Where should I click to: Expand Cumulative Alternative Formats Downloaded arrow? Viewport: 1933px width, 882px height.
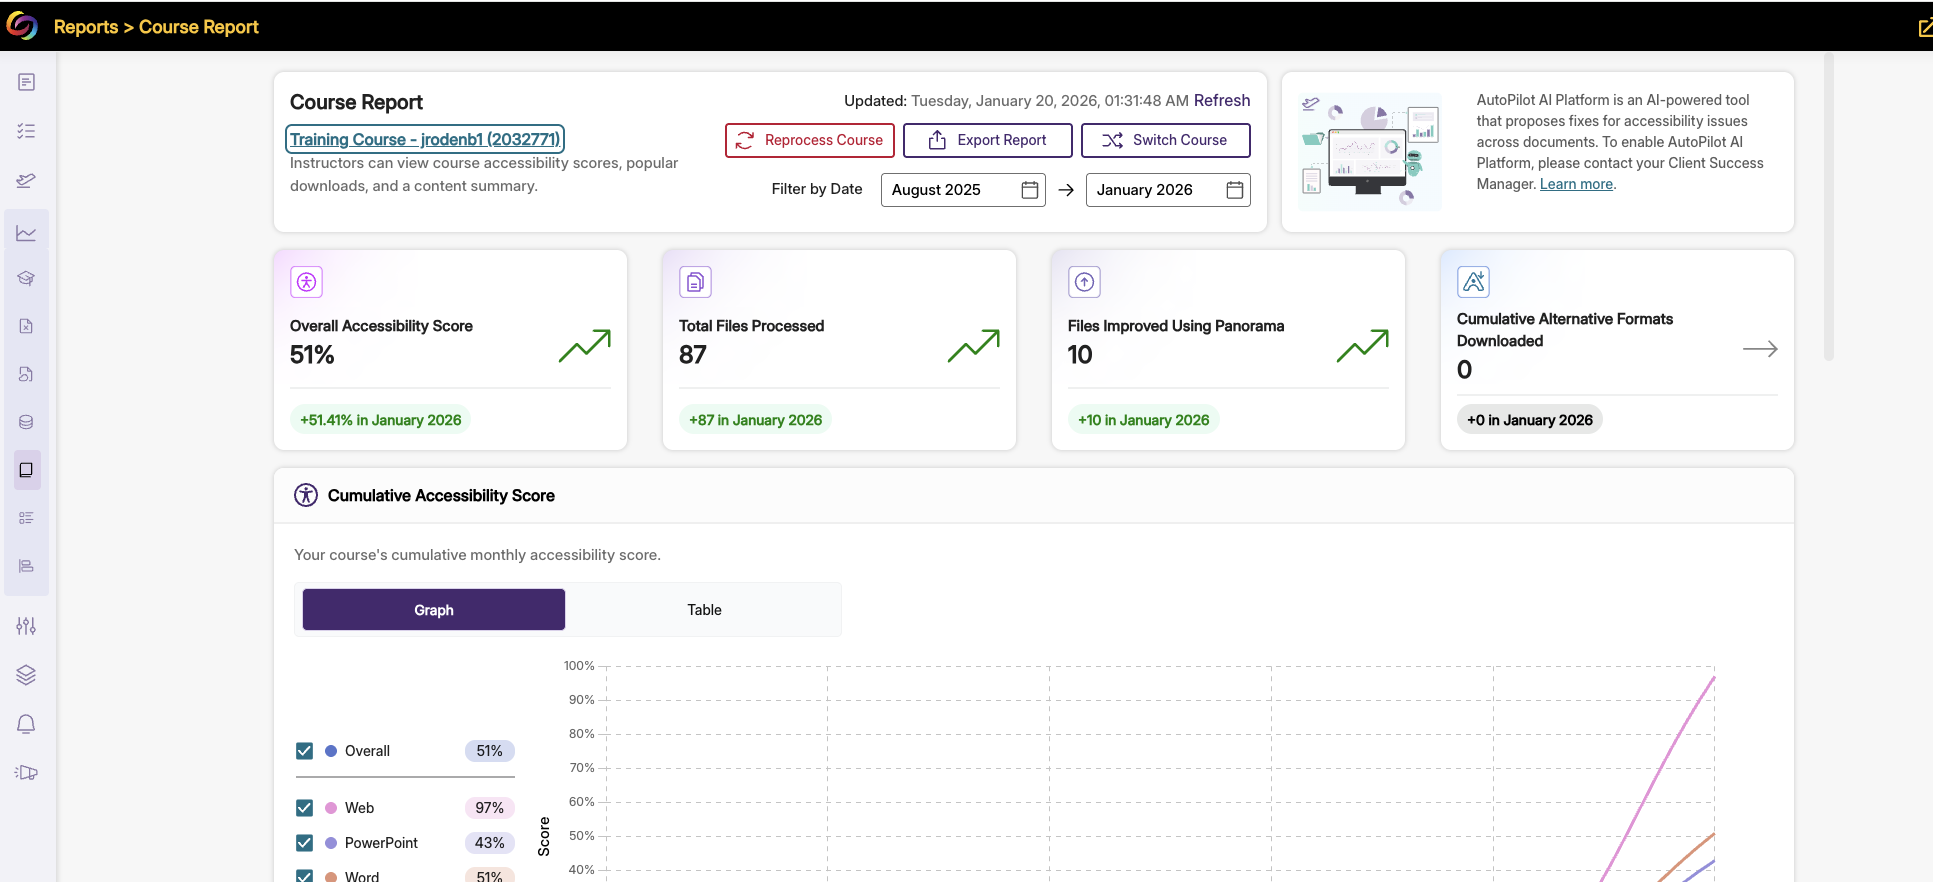click(x=1759, y=349)
